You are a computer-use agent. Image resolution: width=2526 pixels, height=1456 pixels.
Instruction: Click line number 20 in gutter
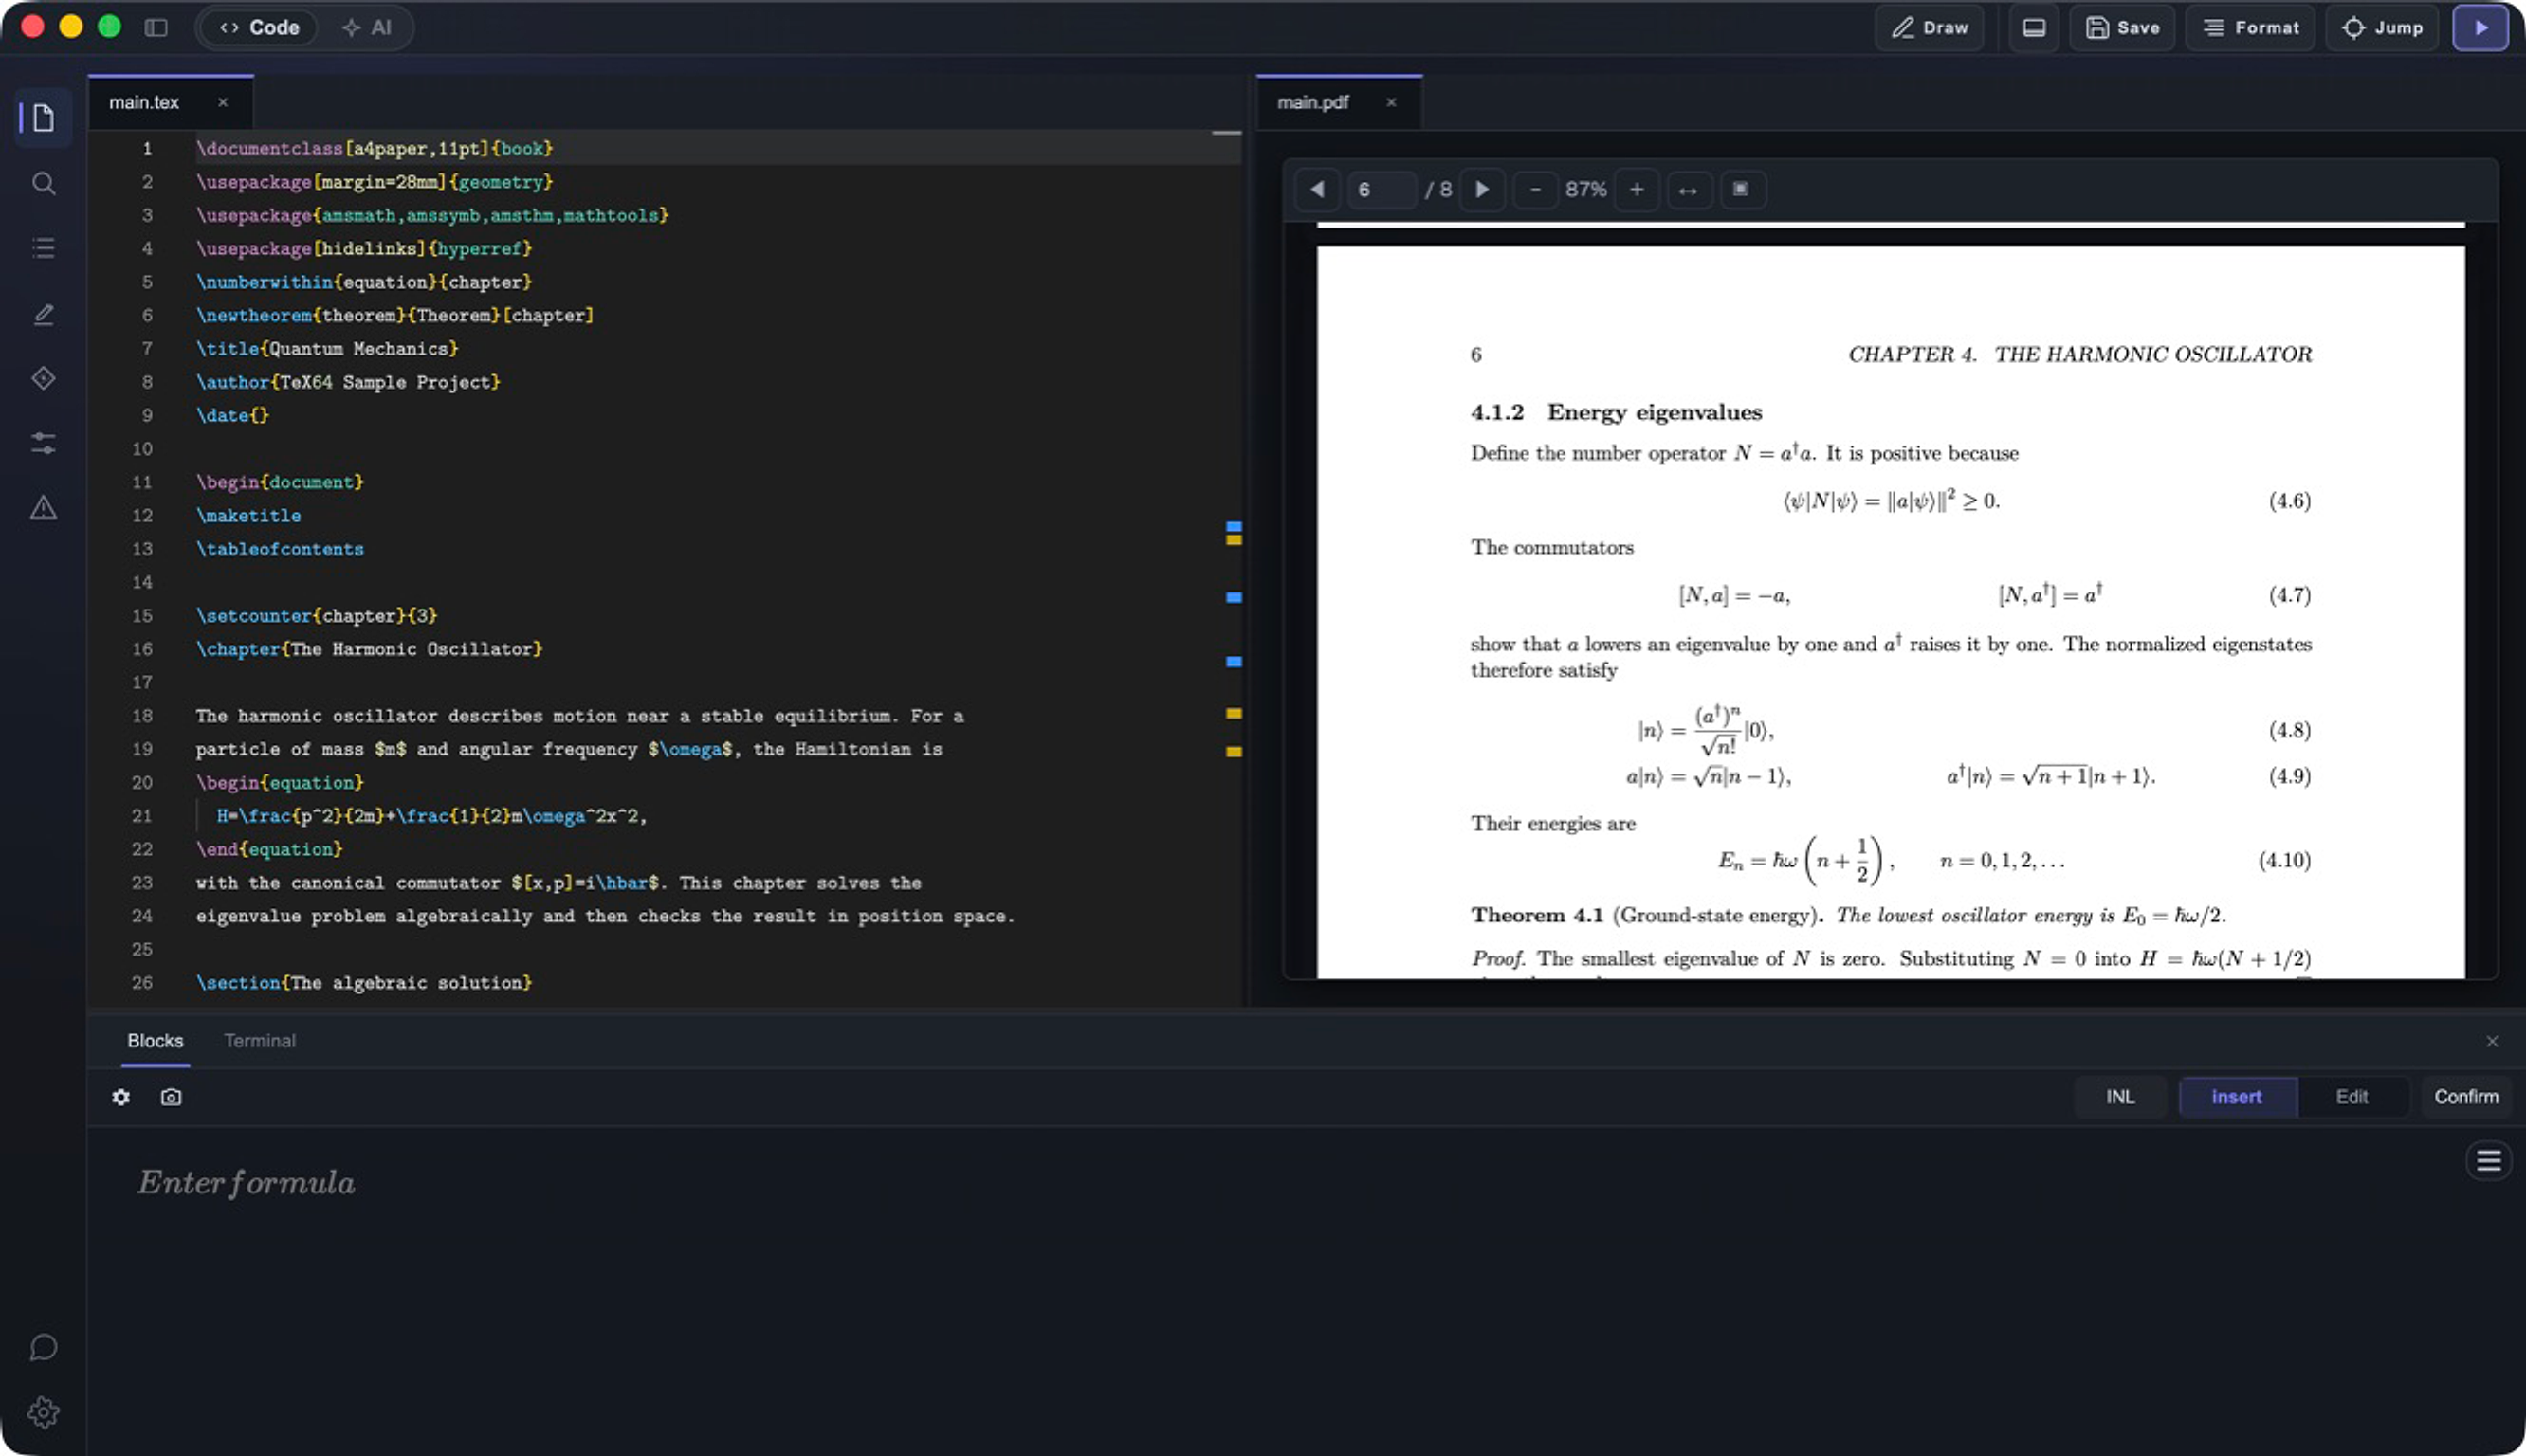[142, 783]
